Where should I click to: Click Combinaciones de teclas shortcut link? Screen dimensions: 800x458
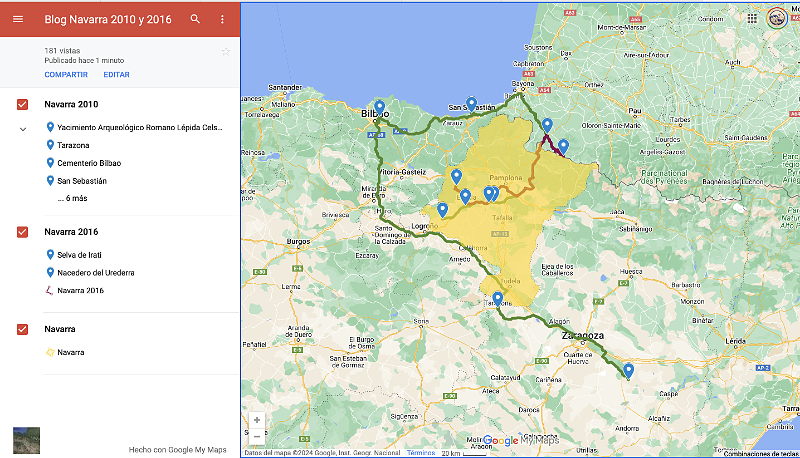(761, 454)
